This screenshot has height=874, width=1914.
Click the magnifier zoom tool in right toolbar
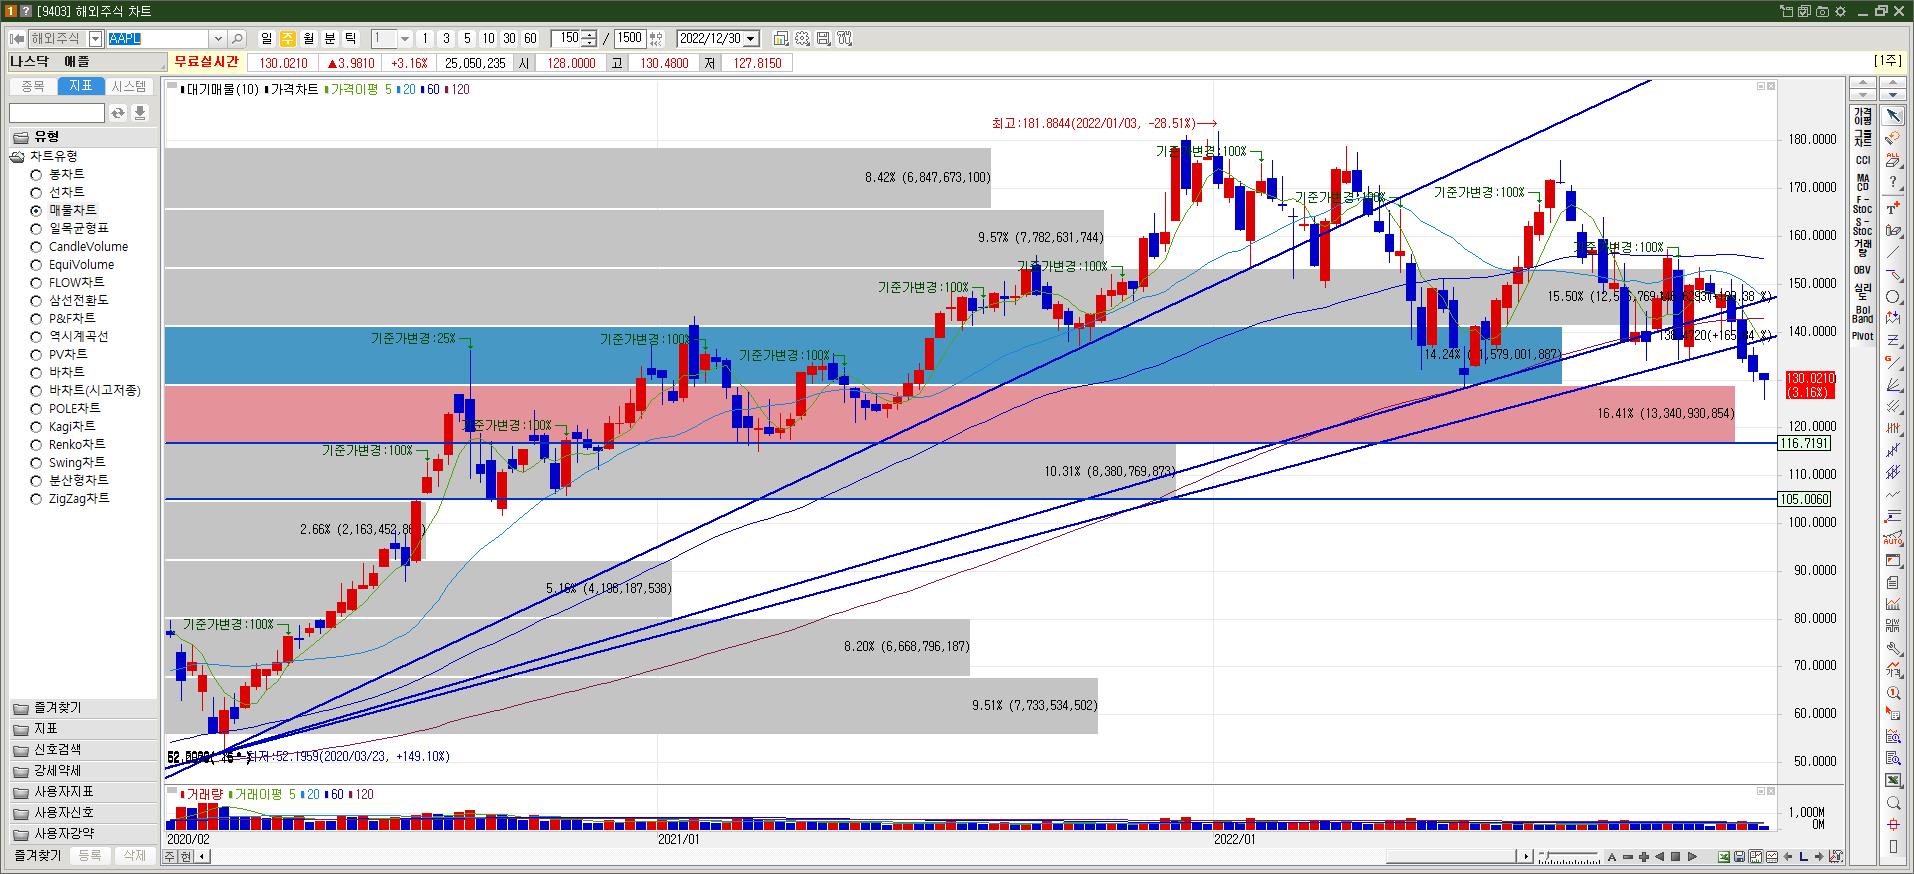pos(1892,803)
